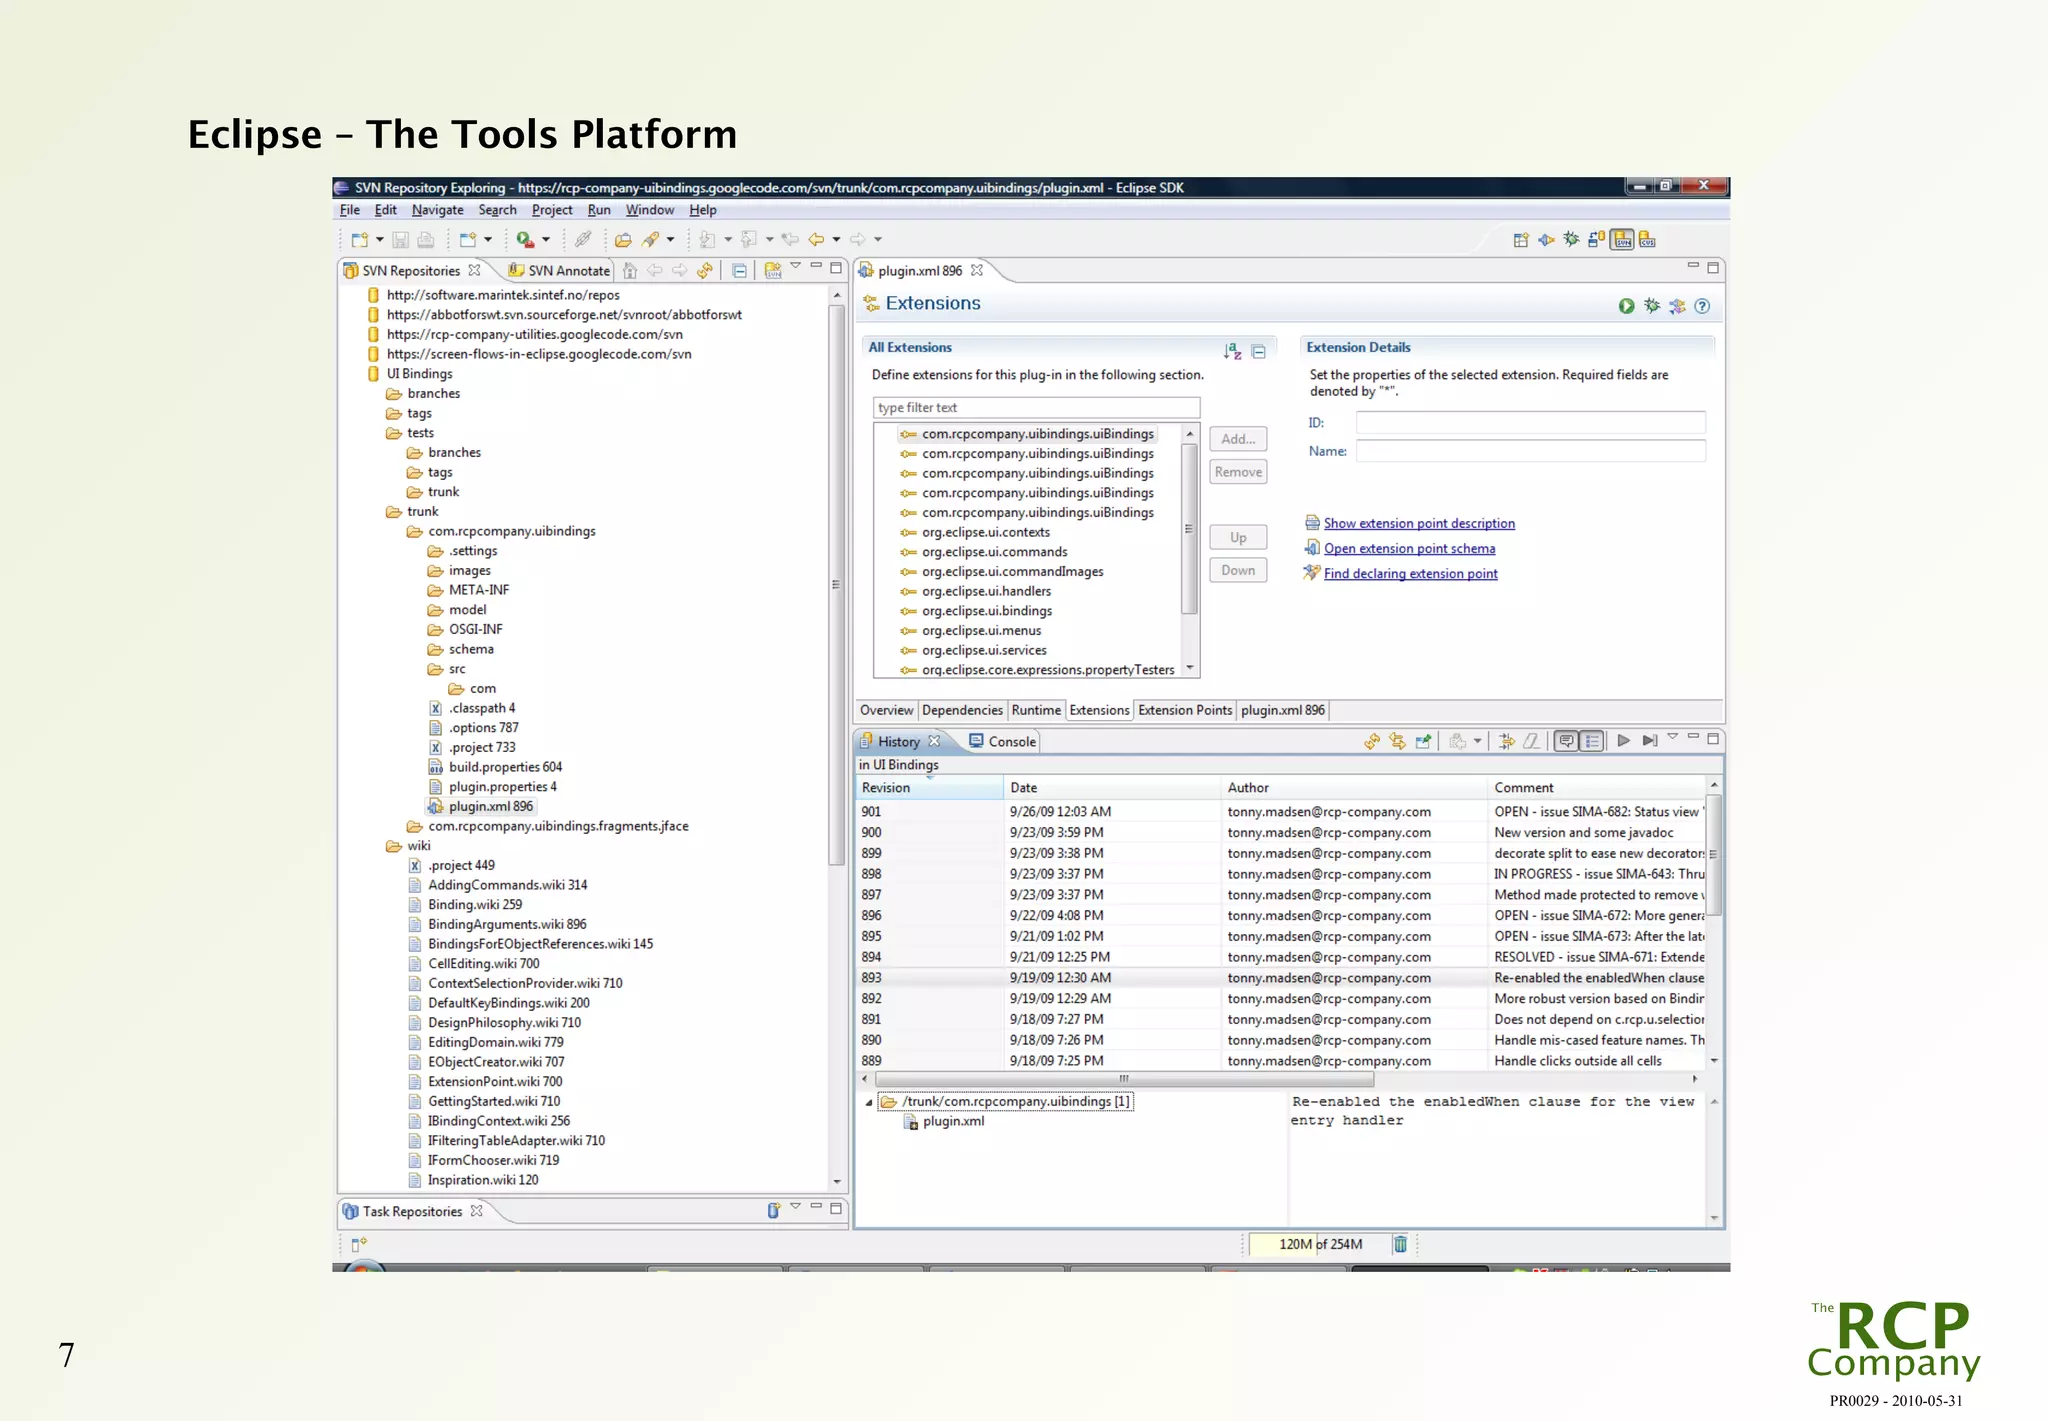This screenshot has height=1421, width=2048.
Task: Open SVN Repositories view menu triangle
Action: (x=795, y=266)
